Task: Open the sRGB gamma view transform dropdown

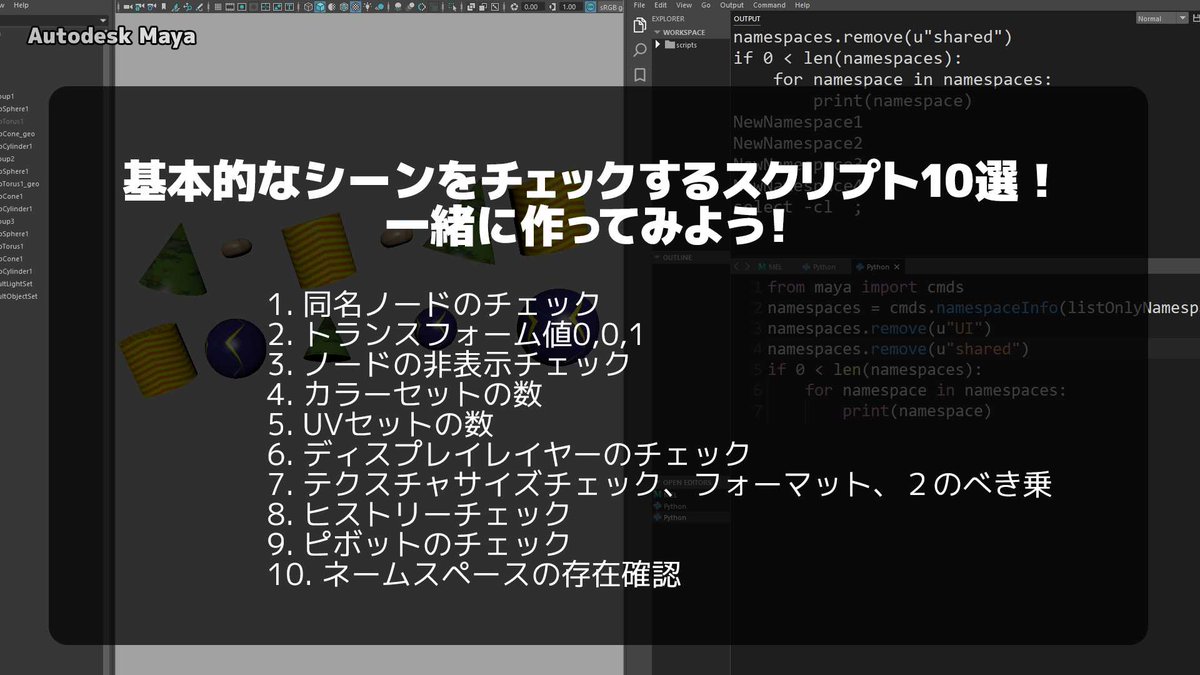Action: coord(611,7)
